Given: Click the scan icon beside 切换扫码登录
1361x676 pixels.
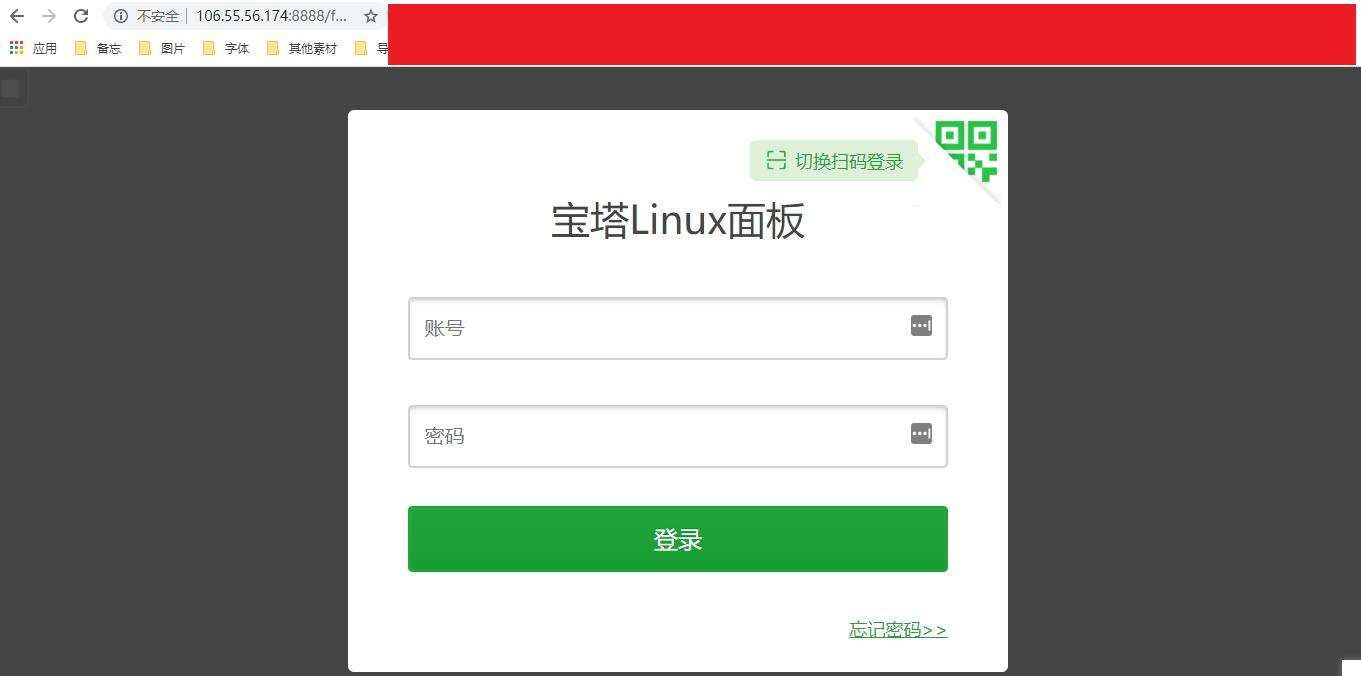Looking at the screenshot, I should click(x=776, y=160).
